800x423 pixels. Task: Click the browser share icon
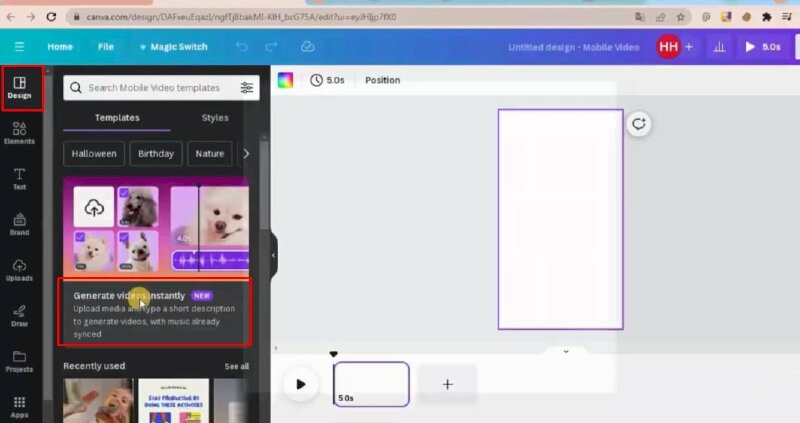pyautogui.click(x=660, y=17)
